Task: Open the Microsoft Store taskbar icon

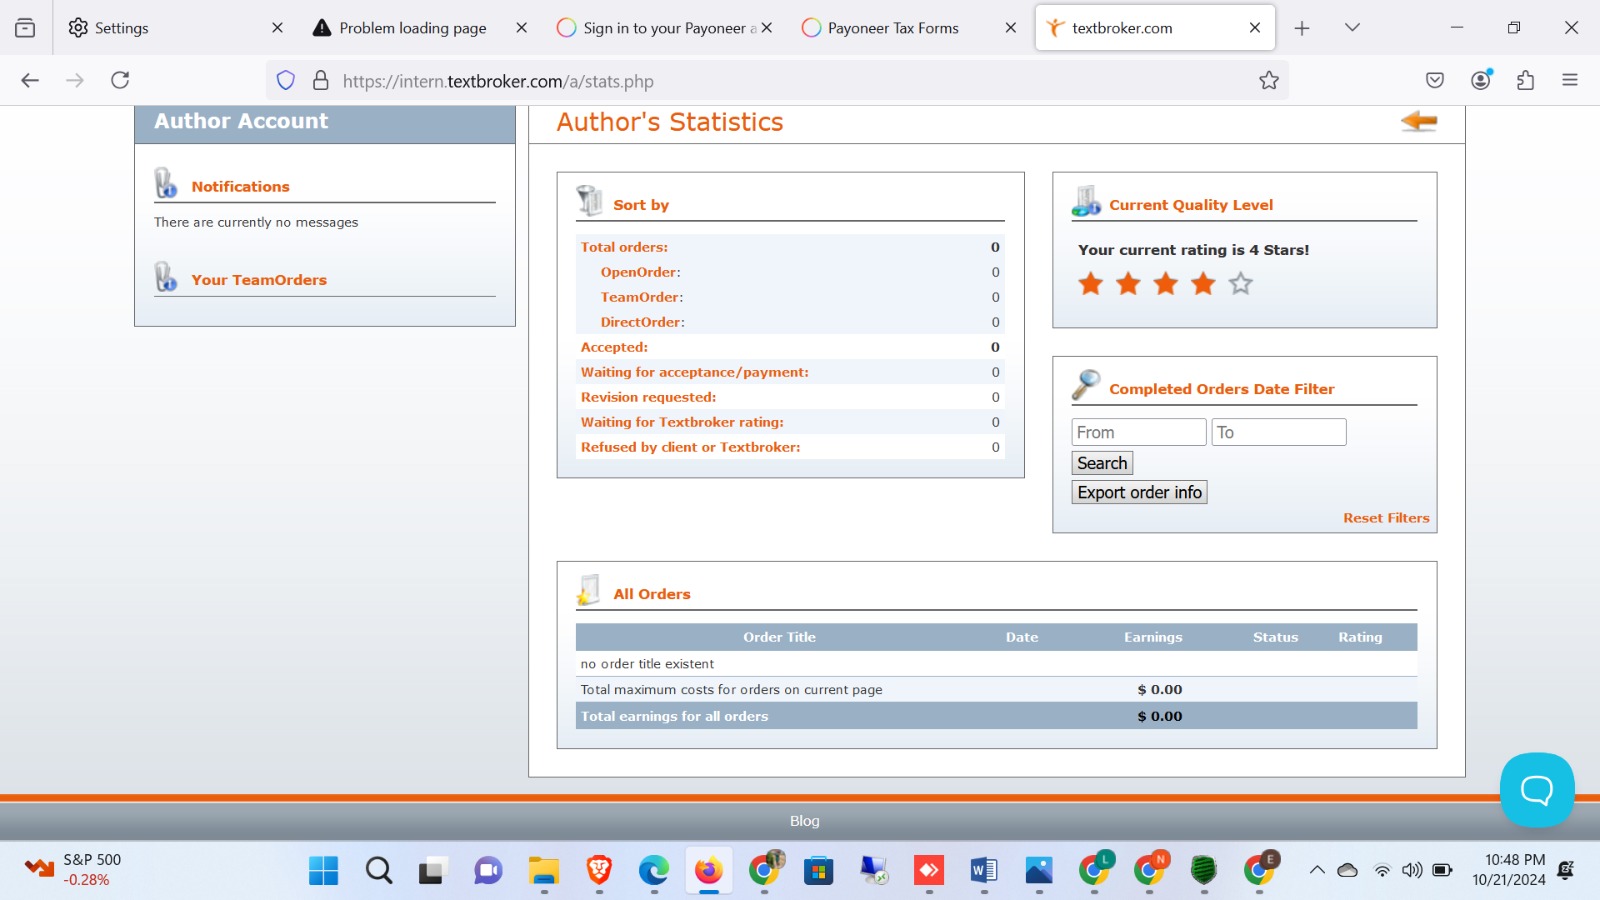Action: coord(819,871)
